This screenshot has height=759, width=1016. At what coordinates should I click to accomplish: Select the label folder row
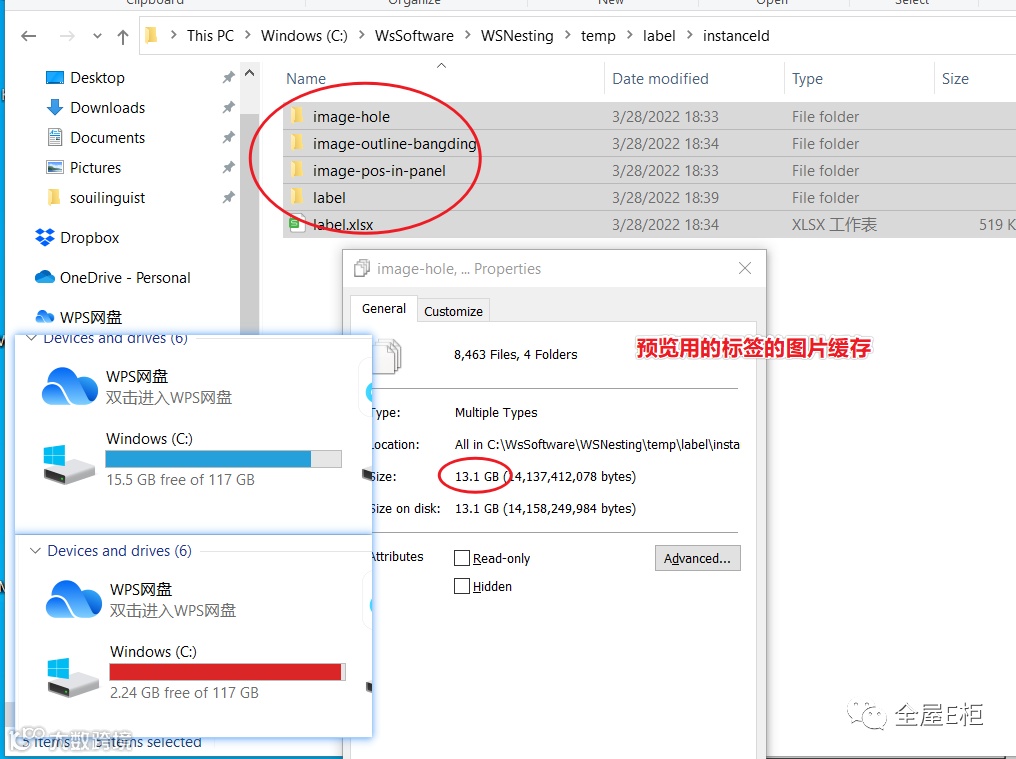[649, 198]
